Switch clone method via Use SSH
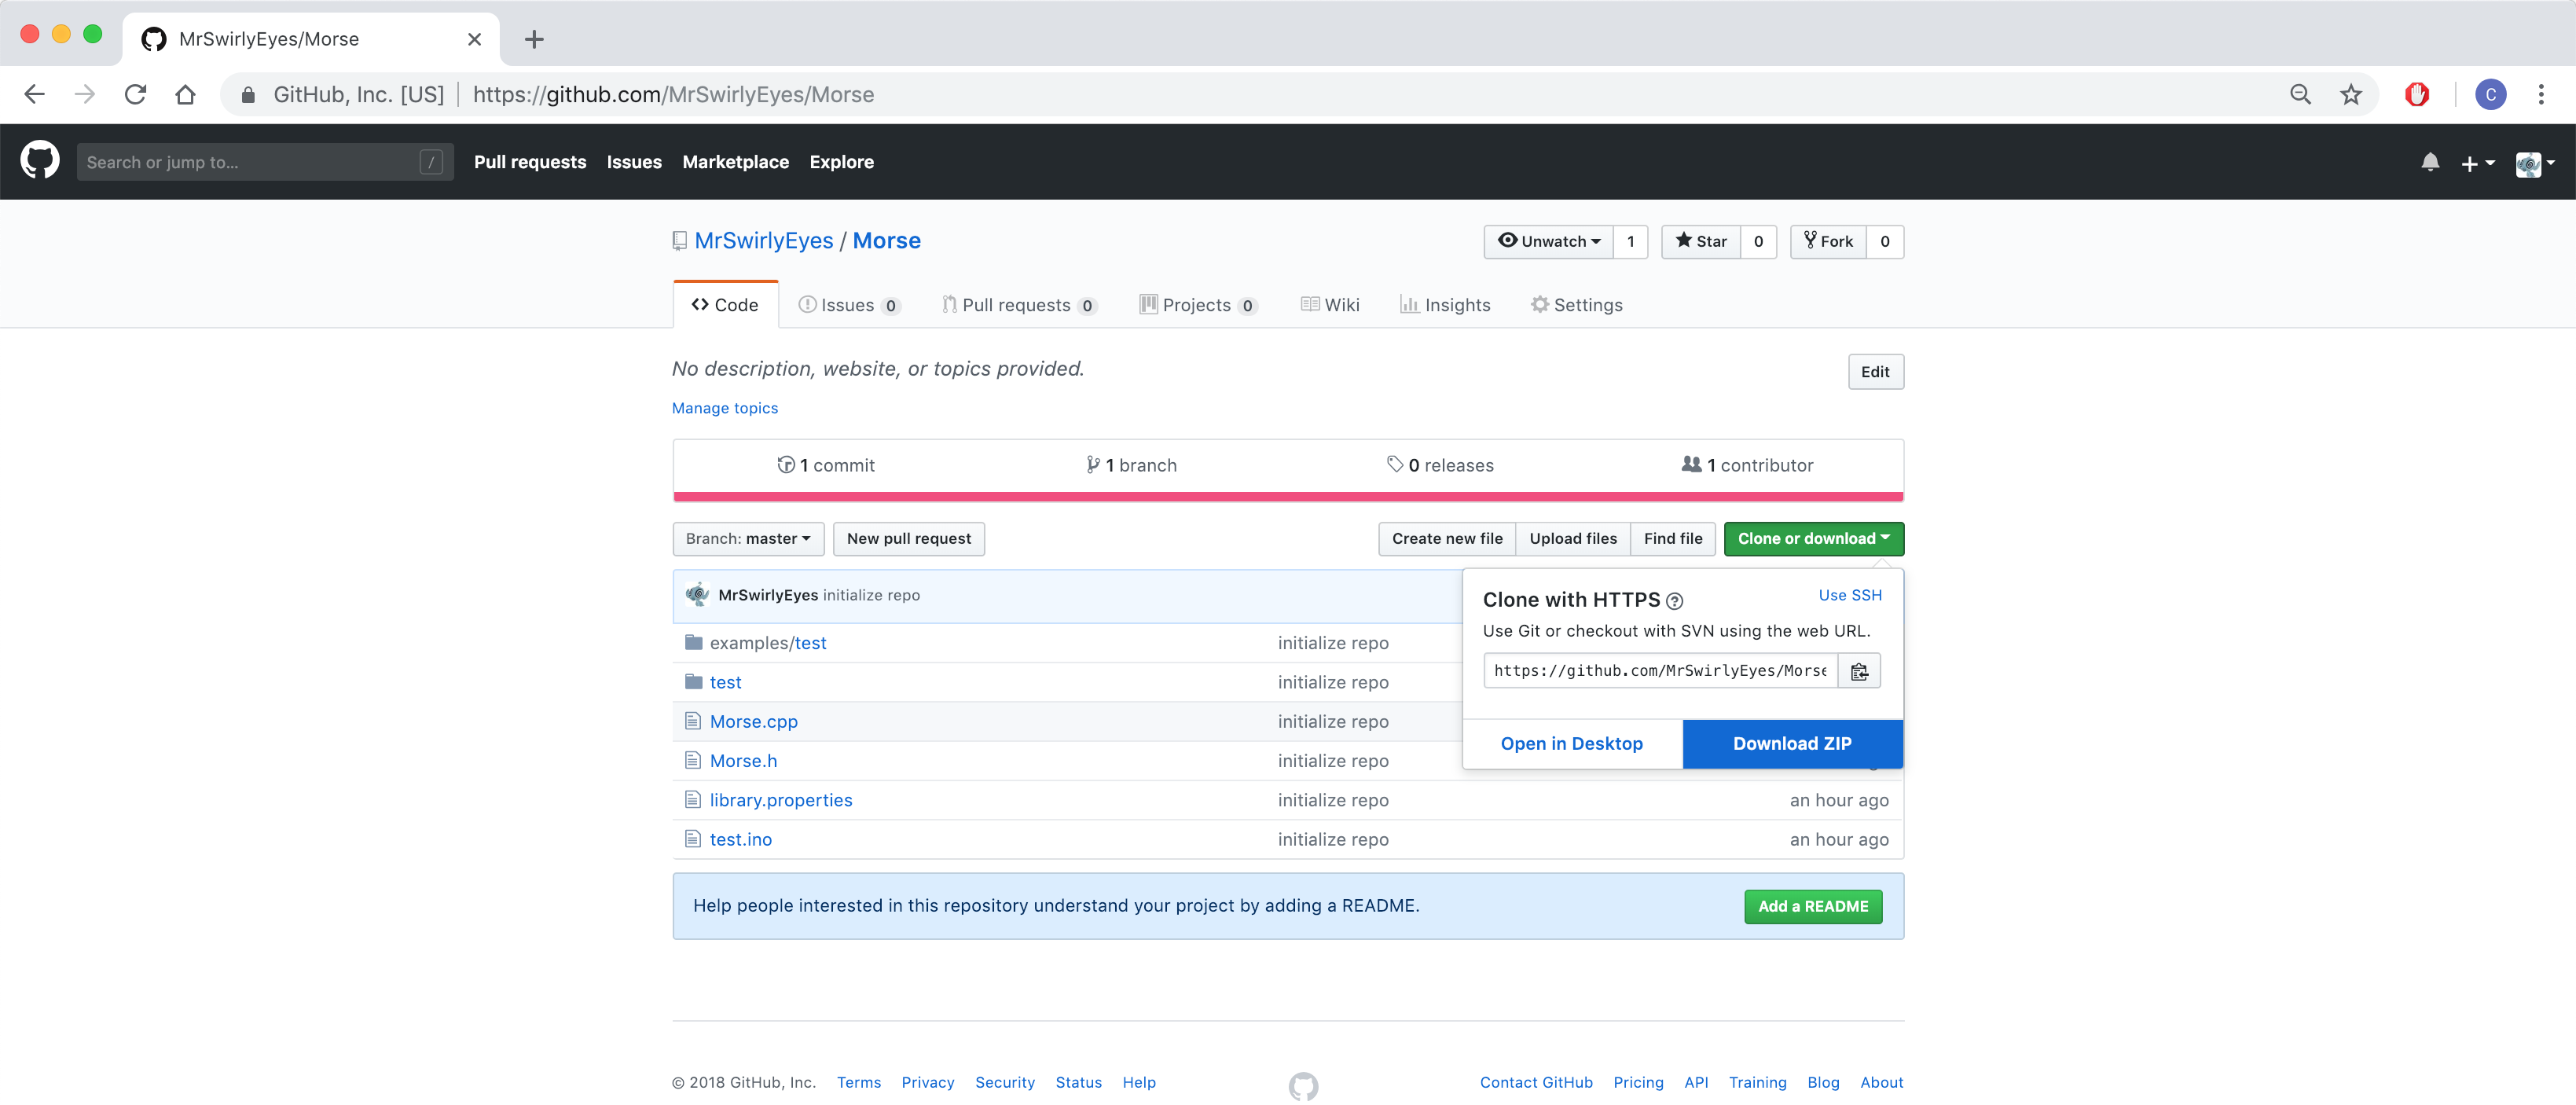 1849,595
